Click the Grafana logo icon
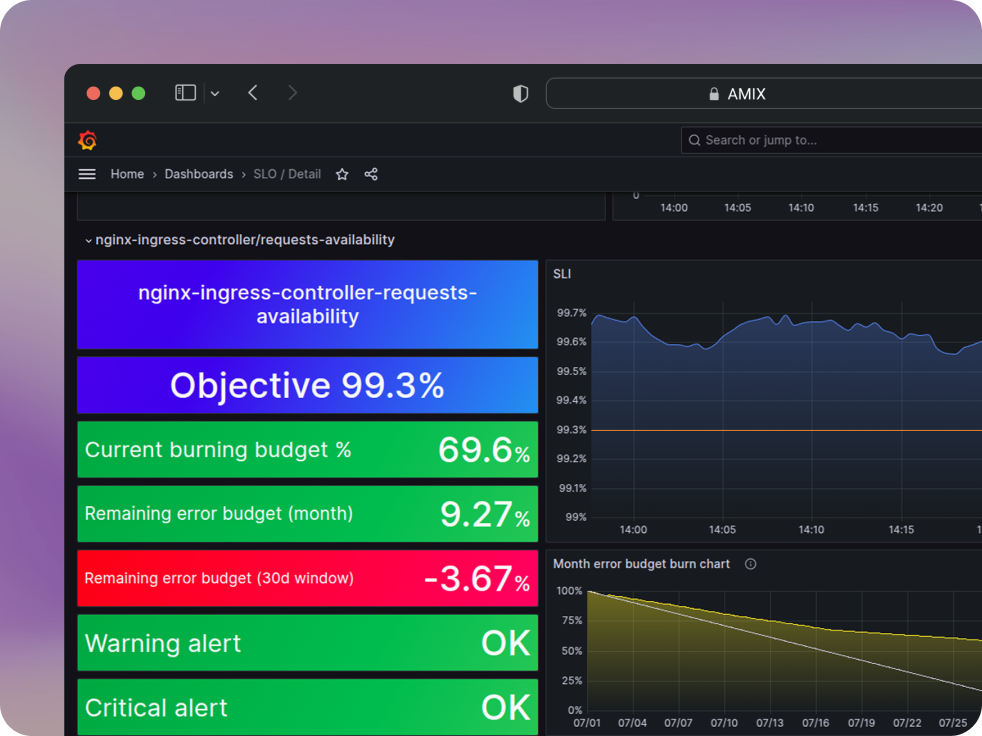The height and width of the screenshot is (736, 982). point(88,140)
